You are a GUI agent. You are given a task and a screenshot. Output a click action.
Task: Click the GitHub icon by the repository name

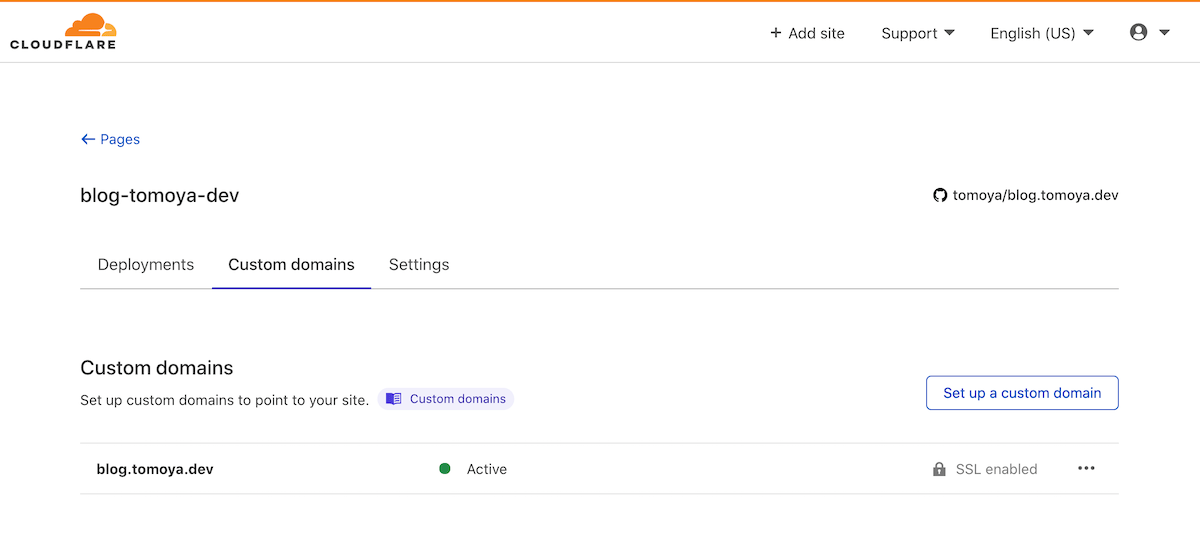pyautogui.click(x=940, y=195)
